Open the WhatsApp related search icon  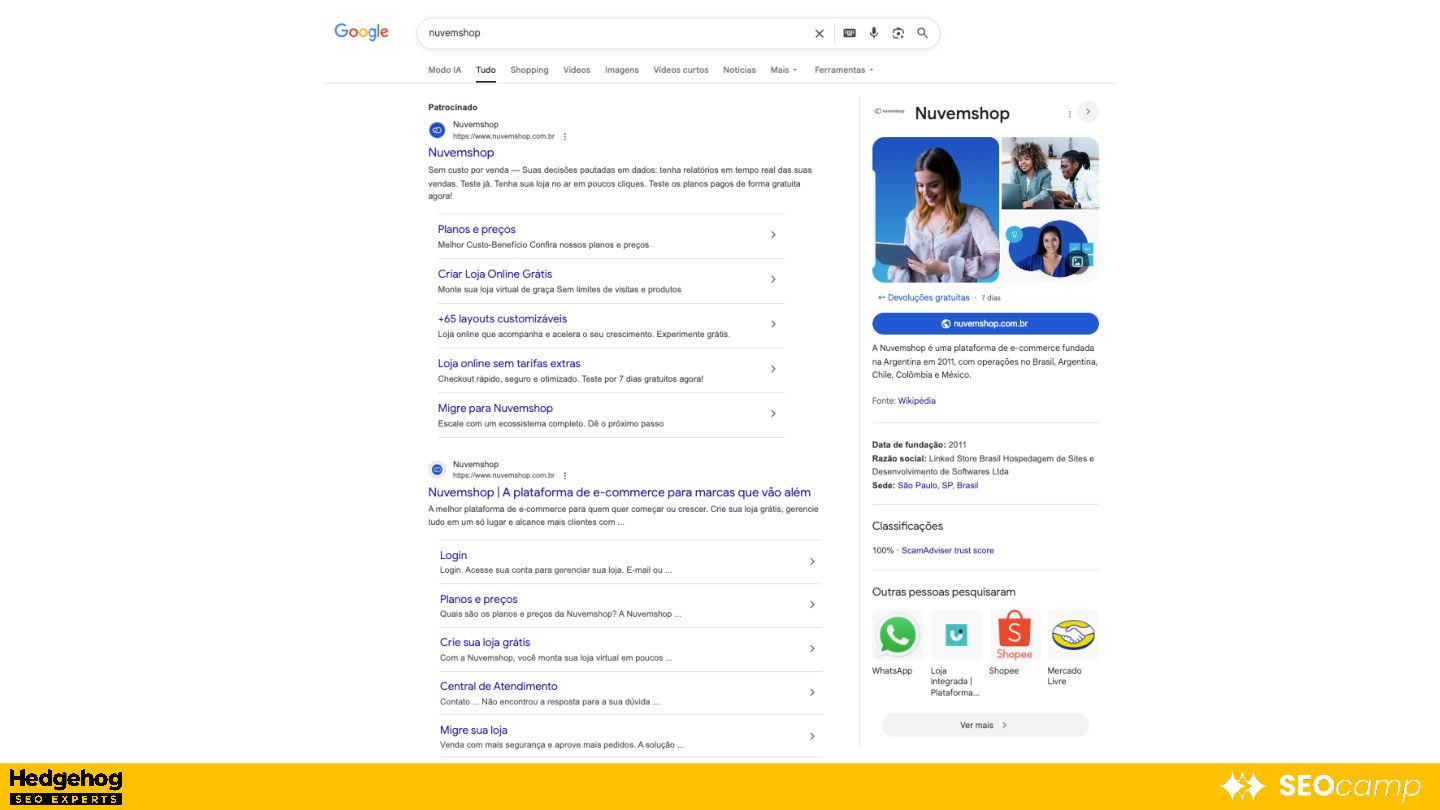click(897, 635)
